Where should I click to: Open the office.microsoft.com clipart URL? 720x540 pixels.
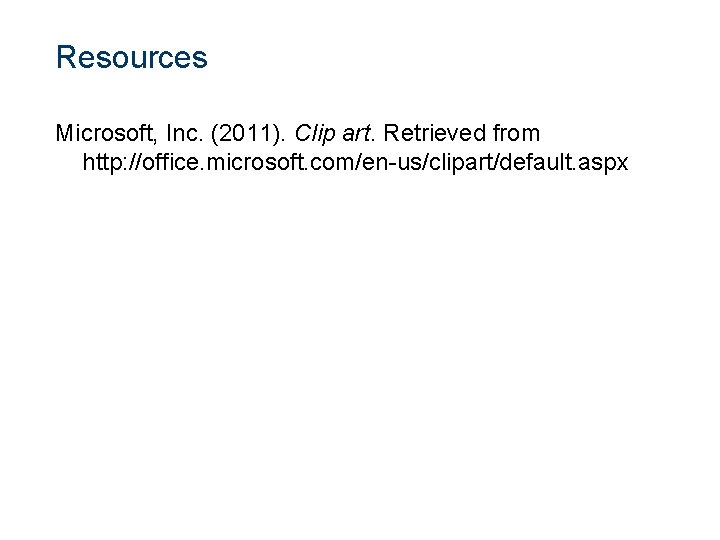[x=355, y=162]
